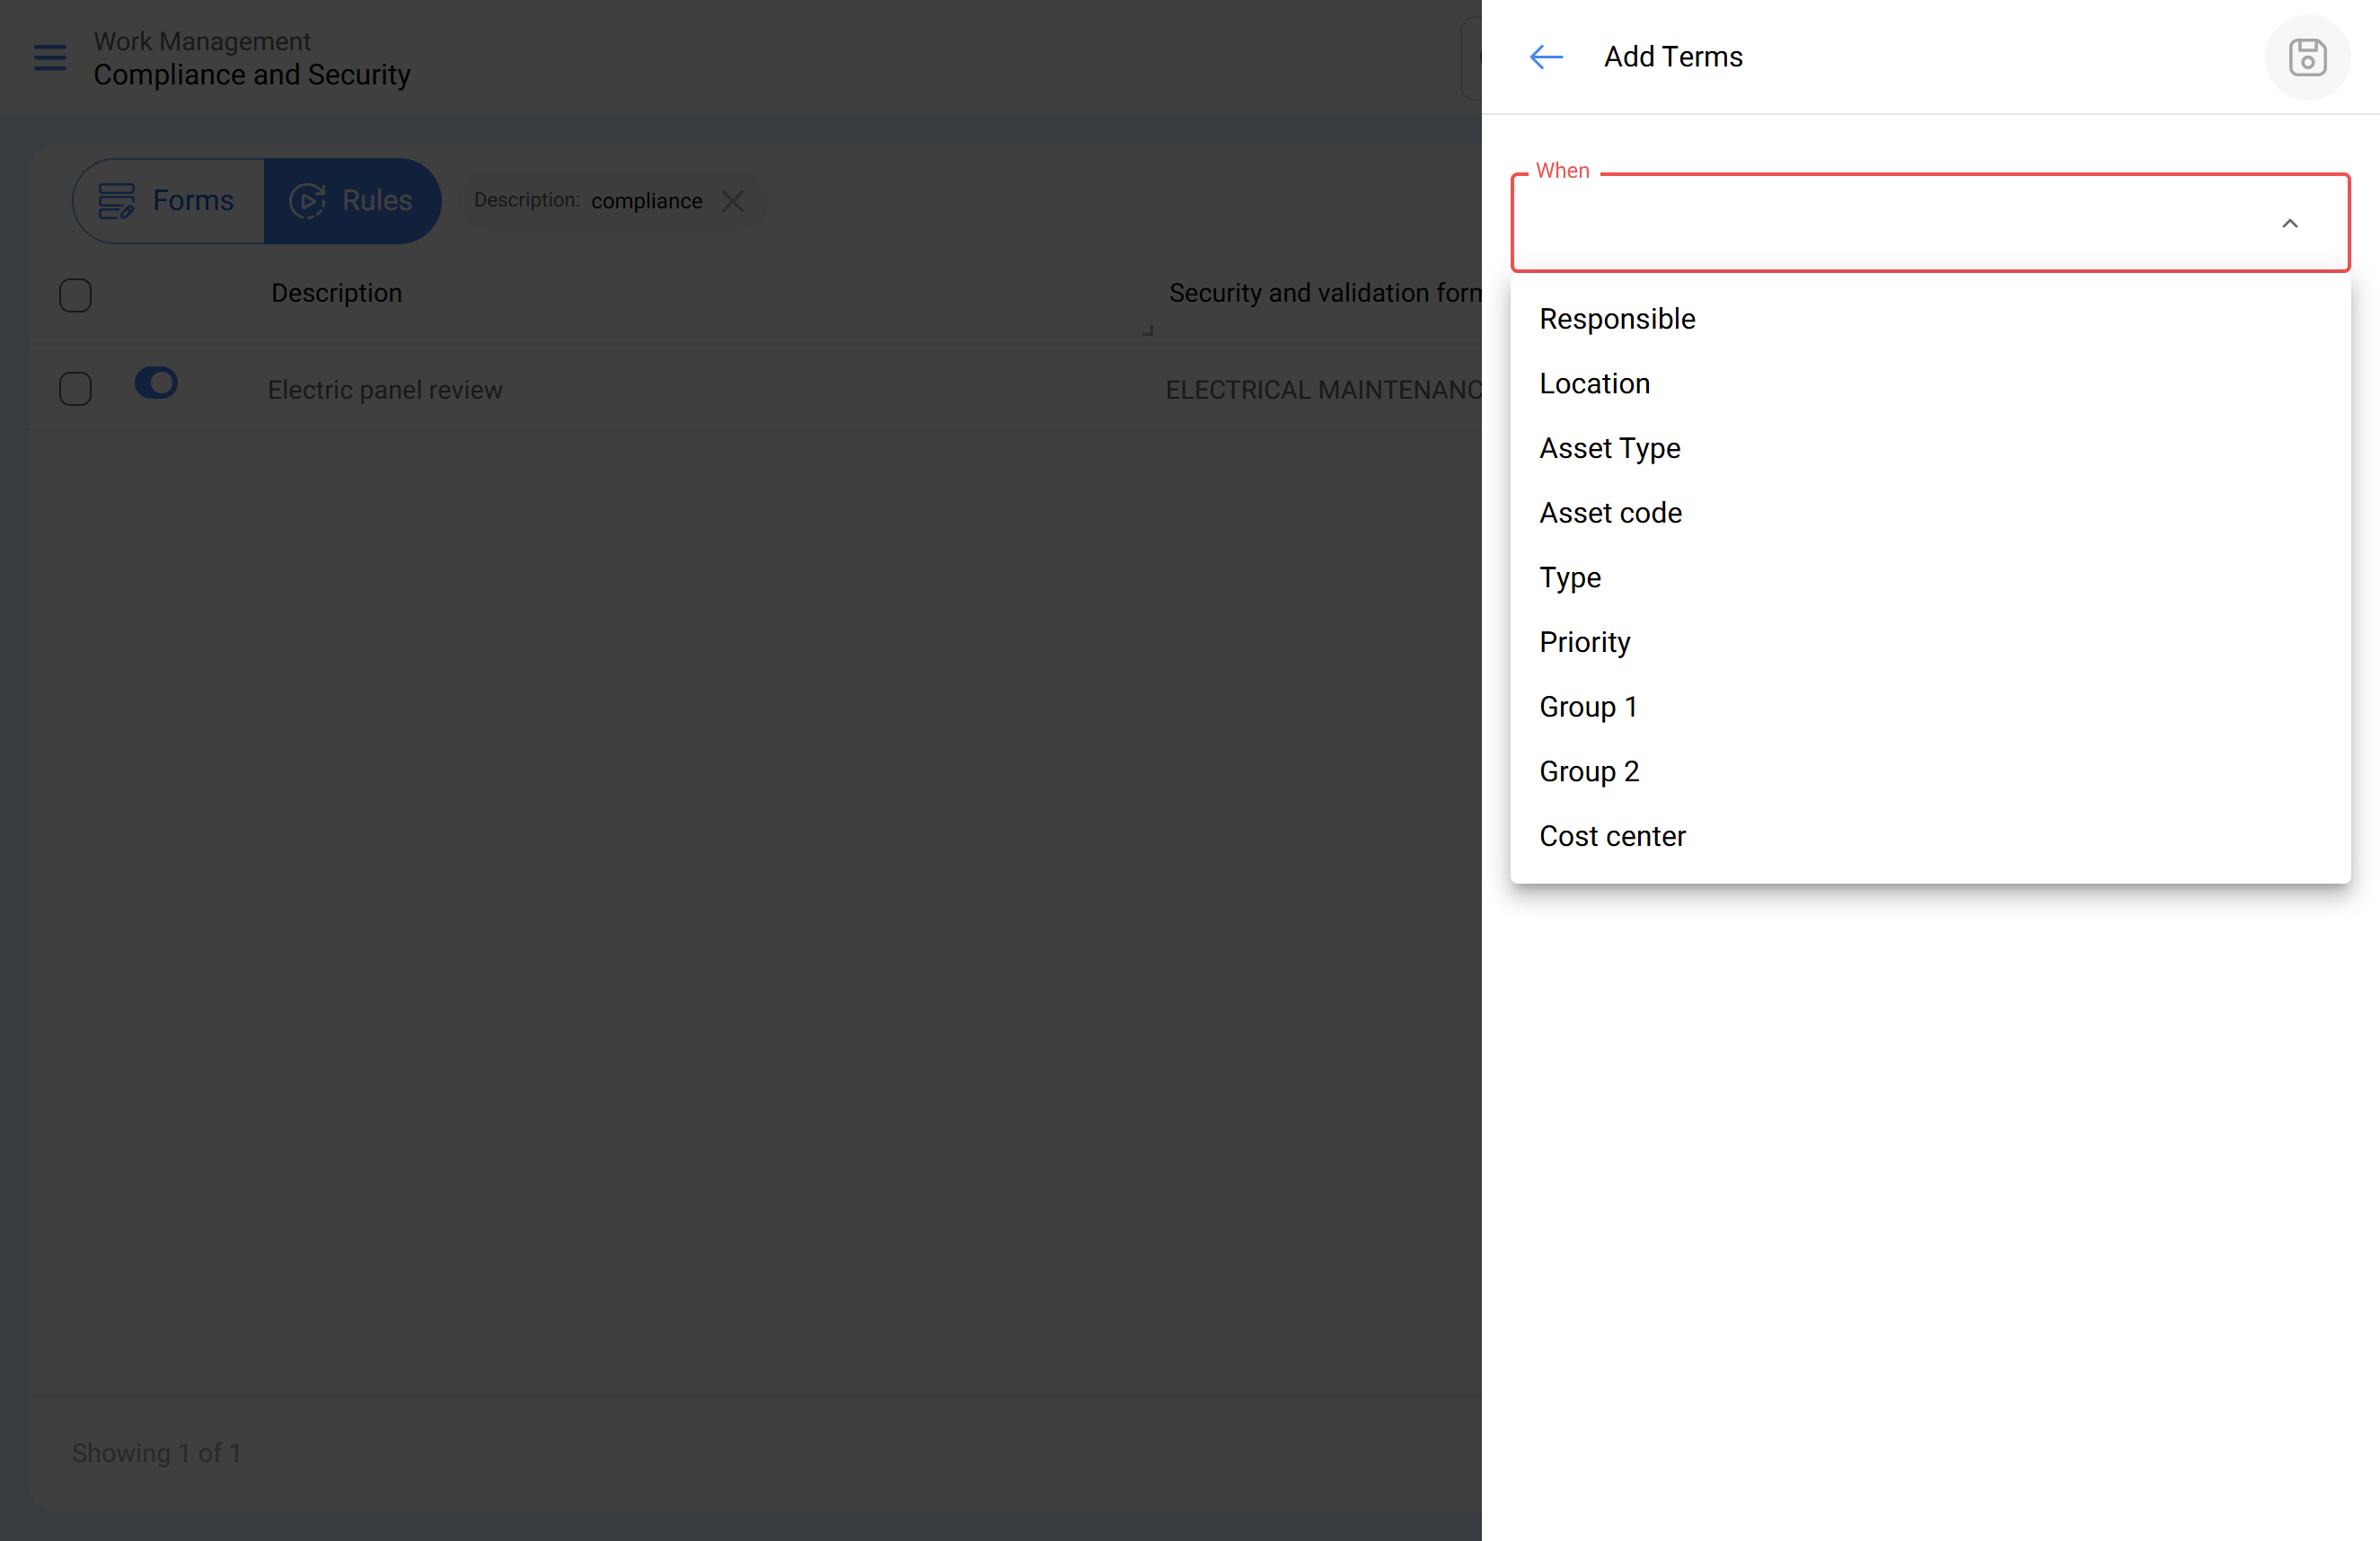Choose the Asset Type option
This screenshot has width=2380, height=1541.
[x=1609, y=448]
